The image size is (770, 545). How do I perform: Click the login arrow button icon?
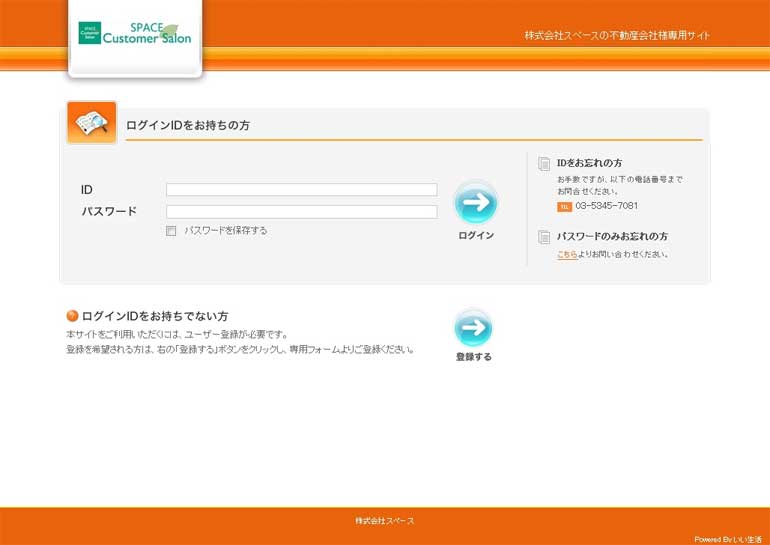coord(476,202)
